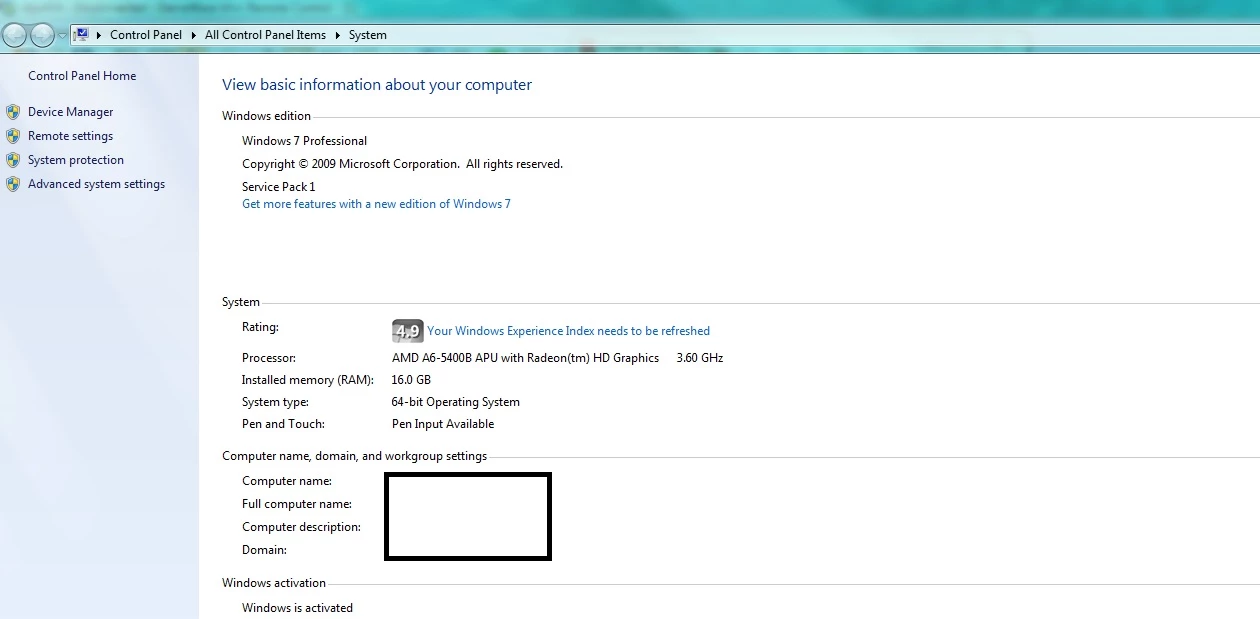1260x619 pixels.
Task: Click the Computer description label
Action: pyautogui.click(x=301, y=527)
